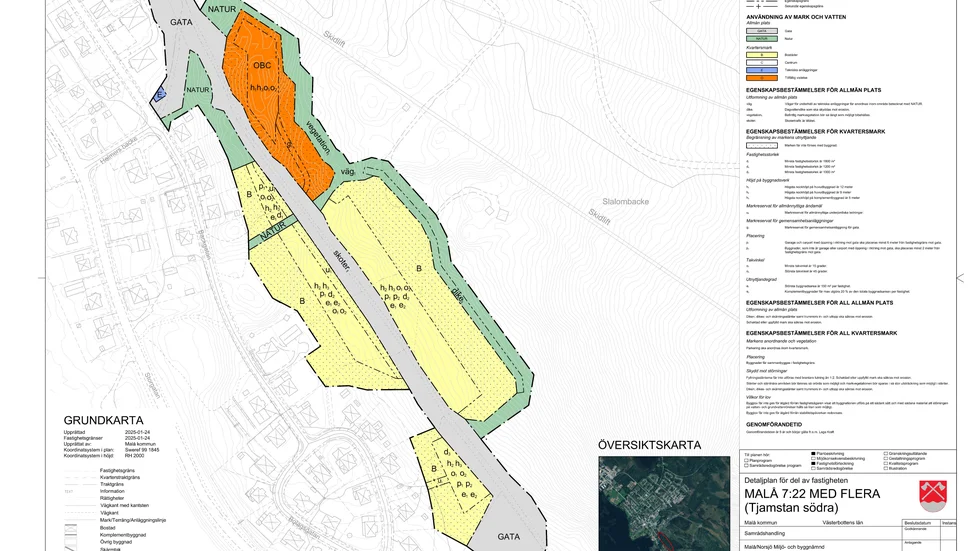Click 'Komplementbyggnad' in the Grundkarta legend
980x551 pixels.
pos(122,535)
